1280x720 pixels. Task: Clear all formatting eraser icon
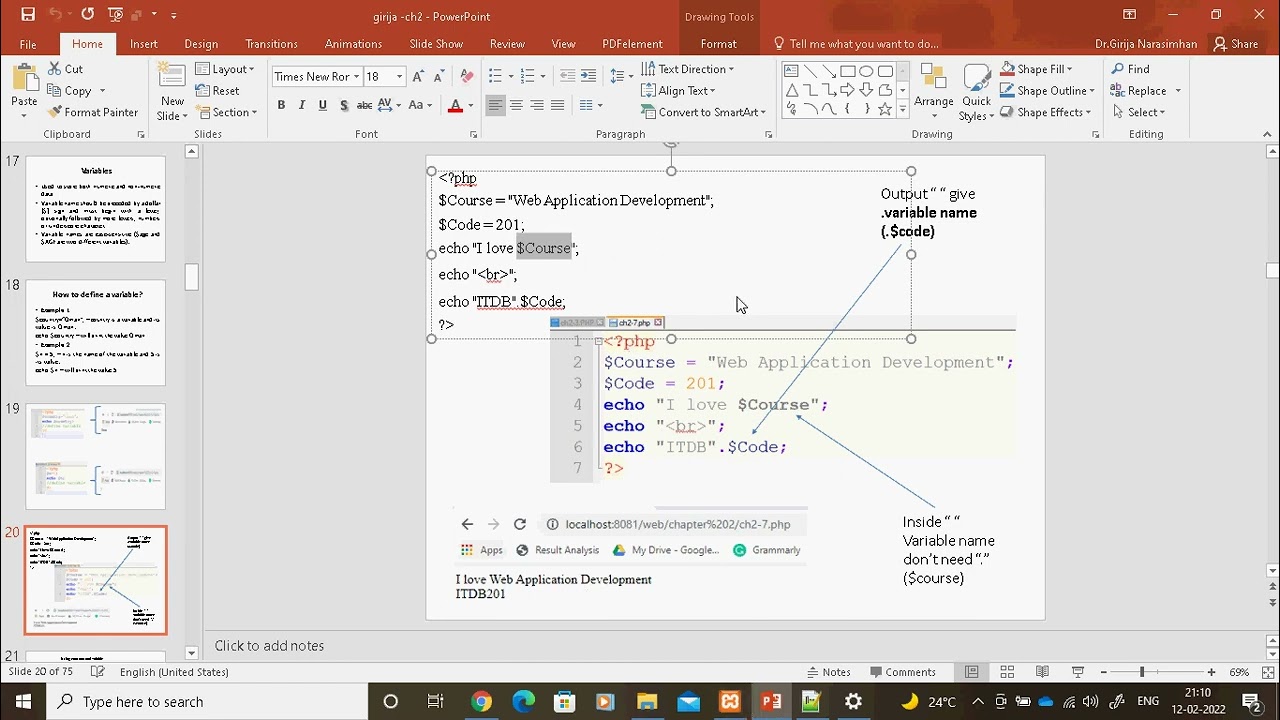[466, 77]
